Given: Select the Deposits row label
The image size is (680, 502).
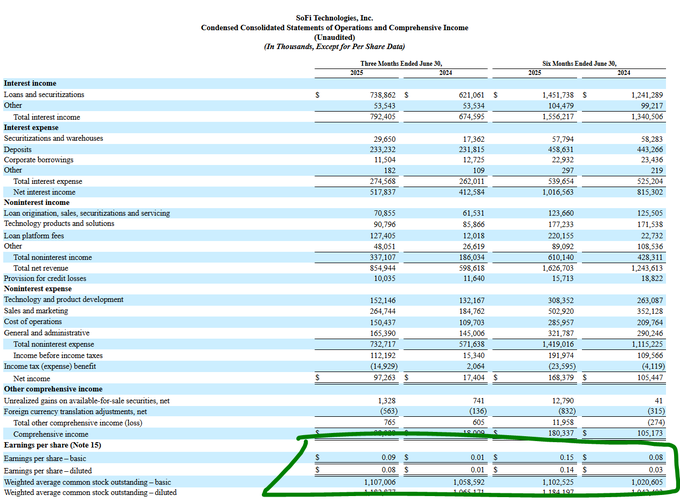Looking at the screenshot, I should [x=21, y=148].
